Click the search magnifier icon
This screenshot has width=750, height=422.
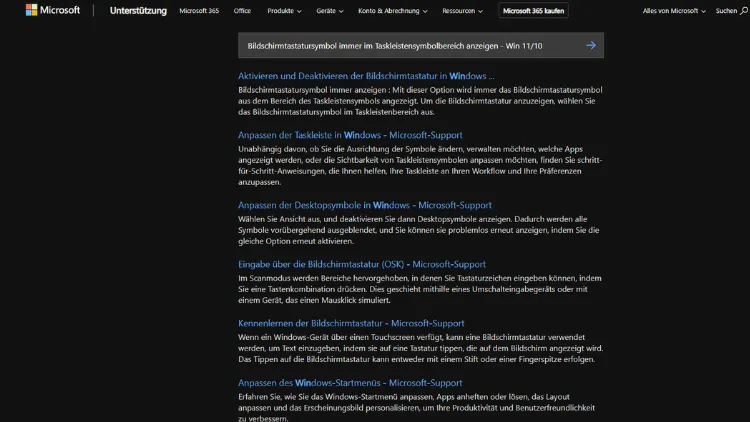(x=744, y=11)
